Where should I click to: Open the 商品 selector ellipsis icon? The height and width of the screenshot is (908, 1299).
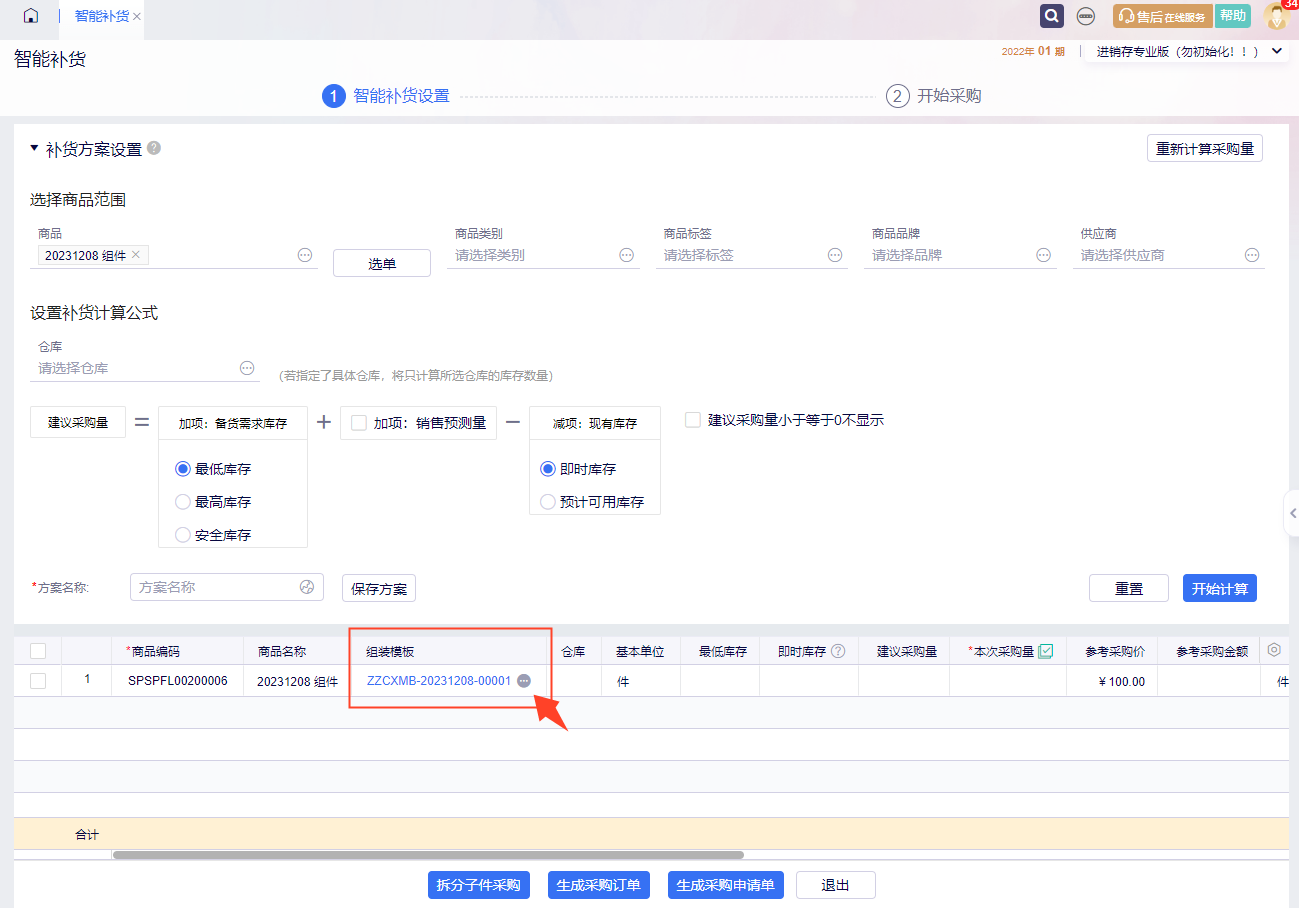tap(305, 255)
